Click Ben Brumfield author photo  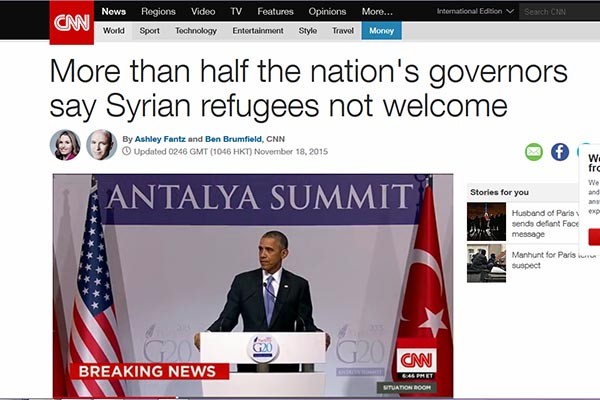click(101, 145)
